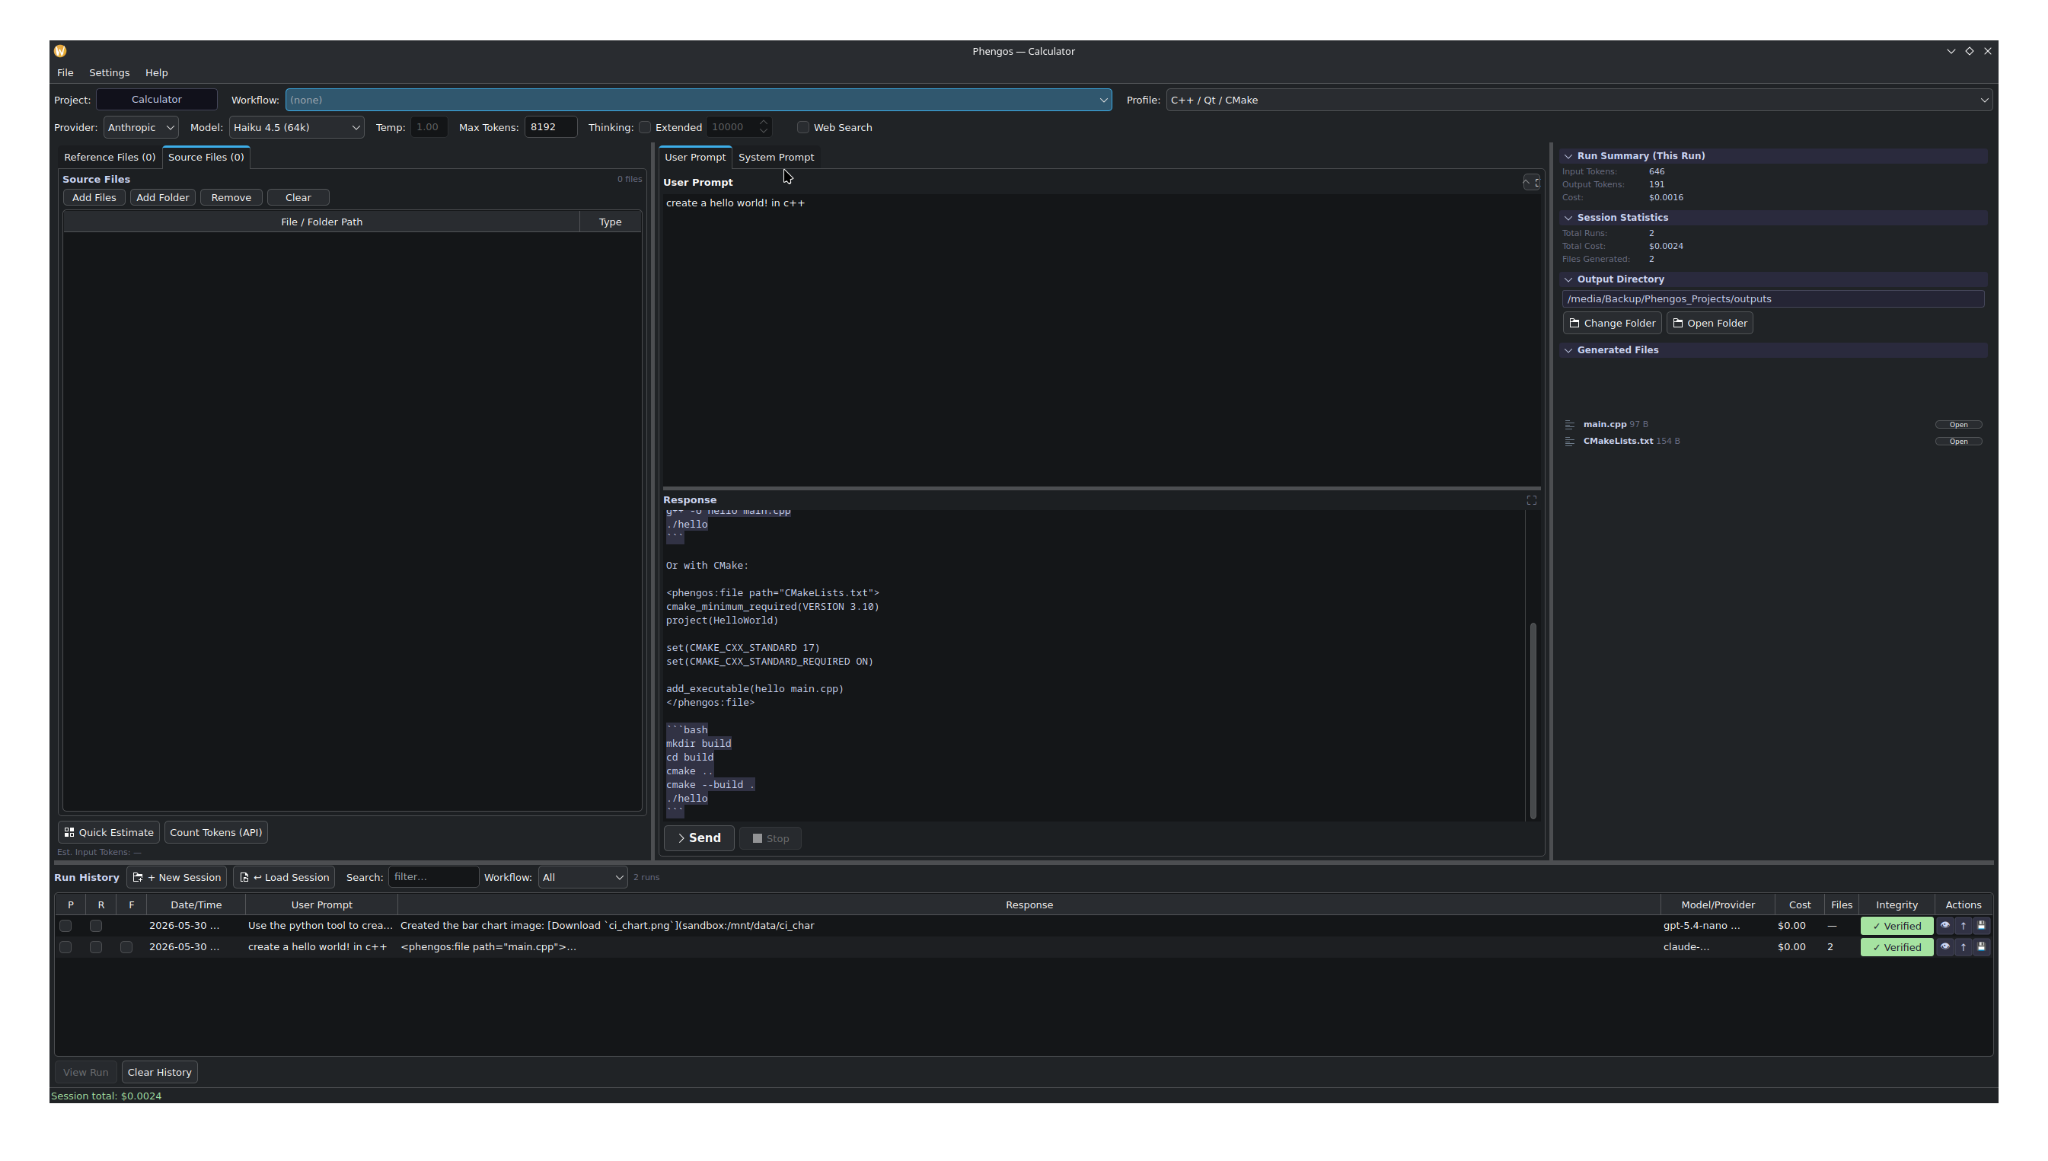2048x1161 pixels.
Task: Switch to the Reference Files (0) tab
Action: [x=110, y=157]
